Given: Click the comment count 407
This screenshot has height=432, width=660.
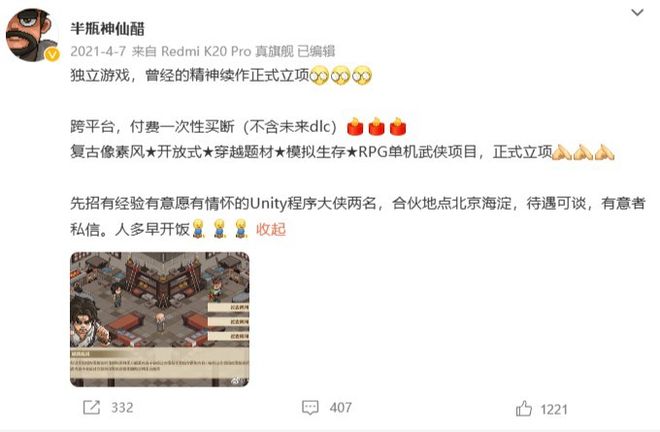Looking at the screenshot, I should coord(341,408).
